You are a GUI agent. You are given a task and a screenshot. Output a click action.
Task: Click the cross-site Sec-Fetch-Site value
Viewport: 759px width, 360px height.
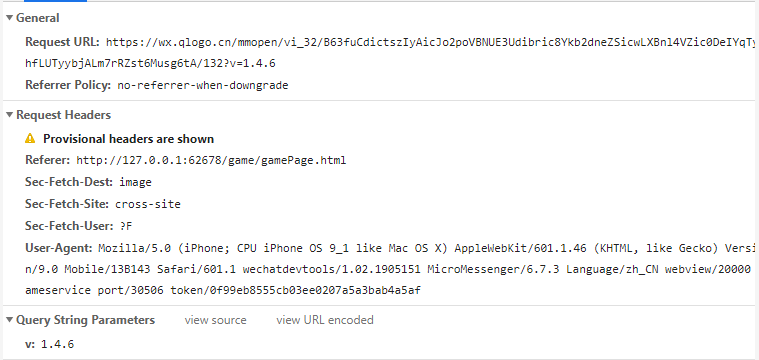tap(148, 204)
